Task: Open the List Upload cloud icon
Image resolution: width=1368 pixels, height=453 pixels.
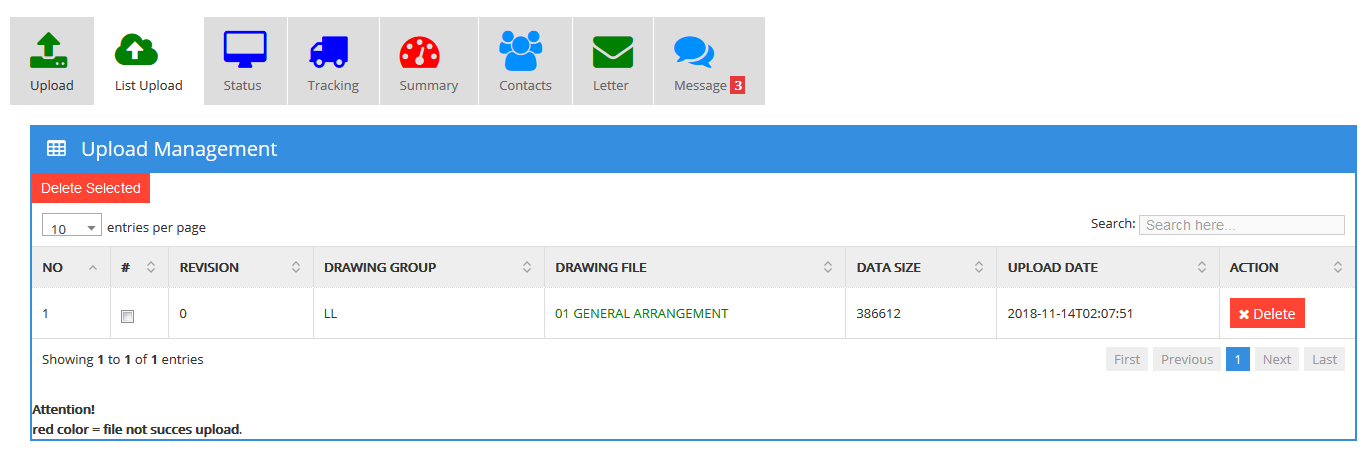Action: click(x=136, y=50)
